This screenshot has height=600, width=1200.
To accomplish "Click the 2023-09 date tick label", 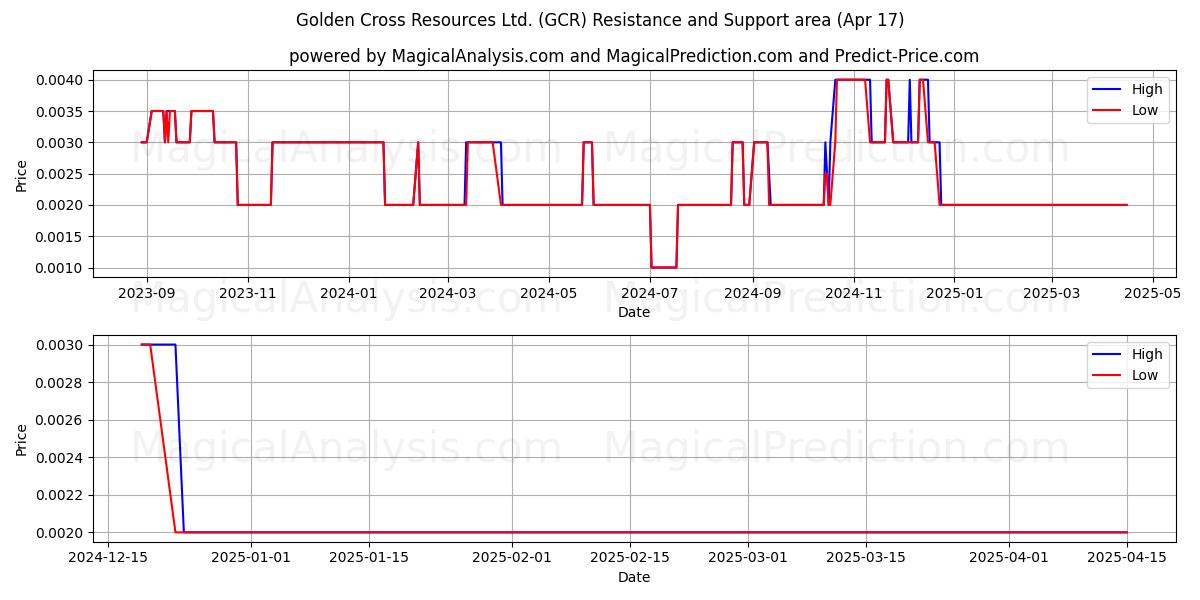I will pos(147,295).
